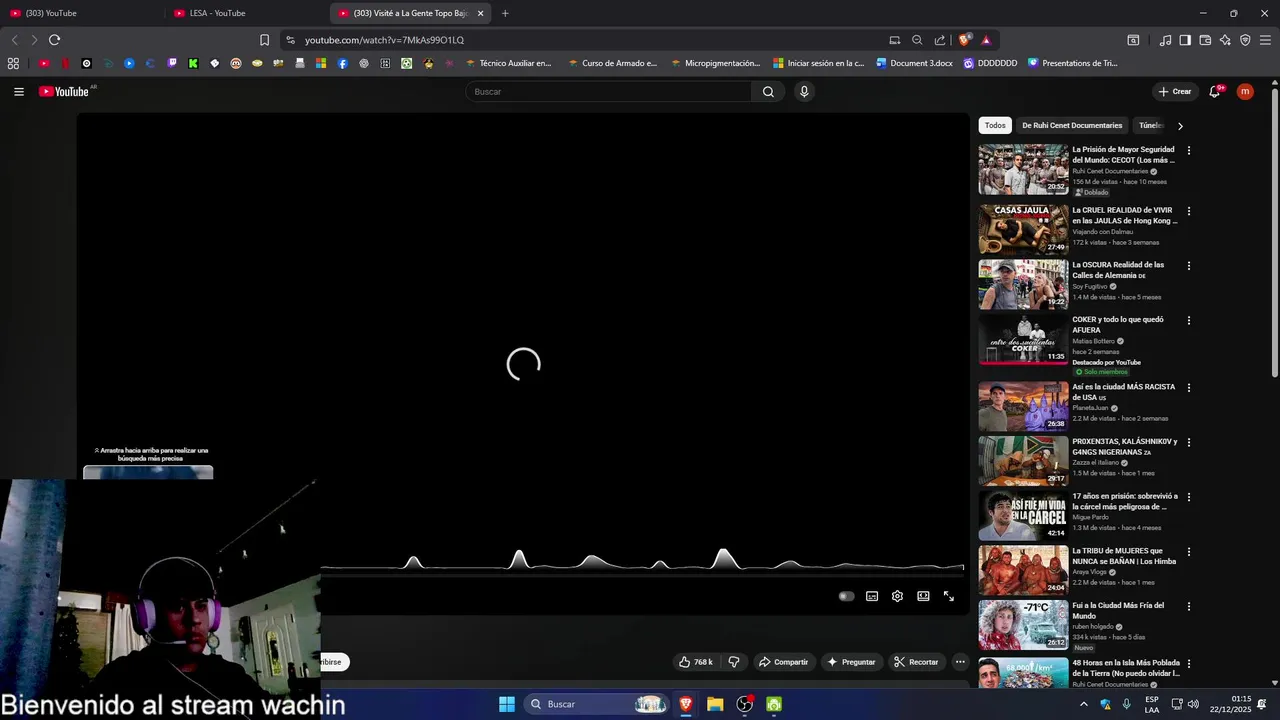The image size is (1280, 720).
Task: Open options for the TRIBU de MUJERES video
Action: [x=1189, y=551]
